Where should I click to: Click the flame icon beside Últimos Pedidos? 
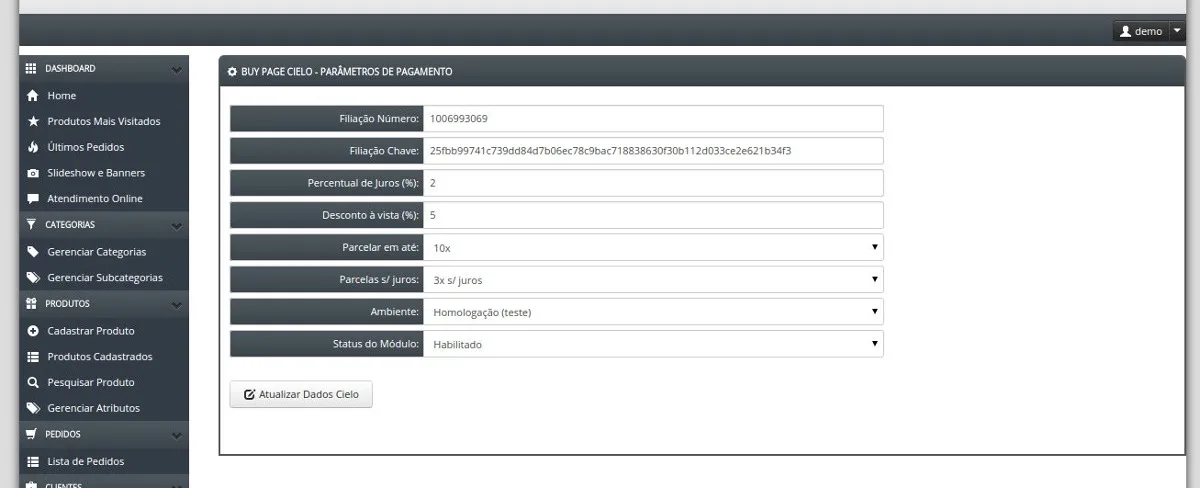(33, 147)
